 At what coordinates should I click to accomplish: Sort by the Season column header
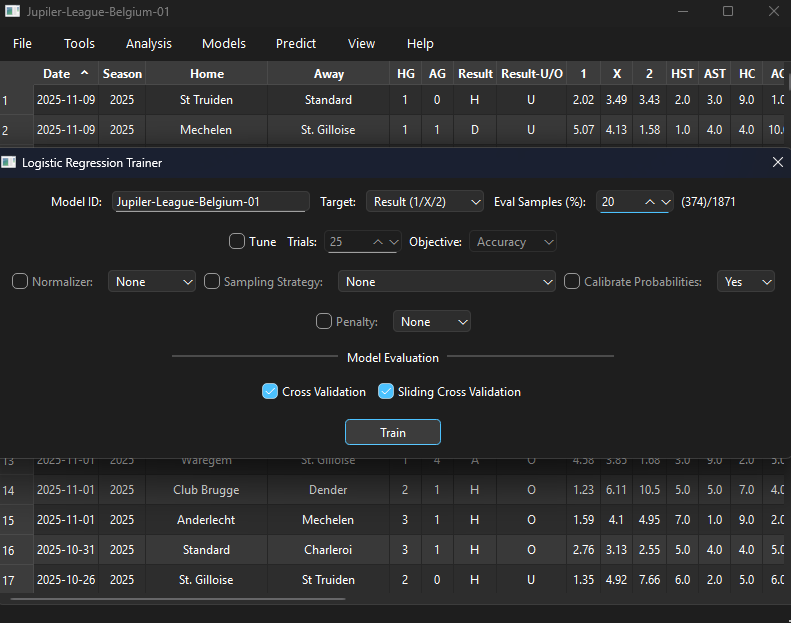tap(122, 74)
